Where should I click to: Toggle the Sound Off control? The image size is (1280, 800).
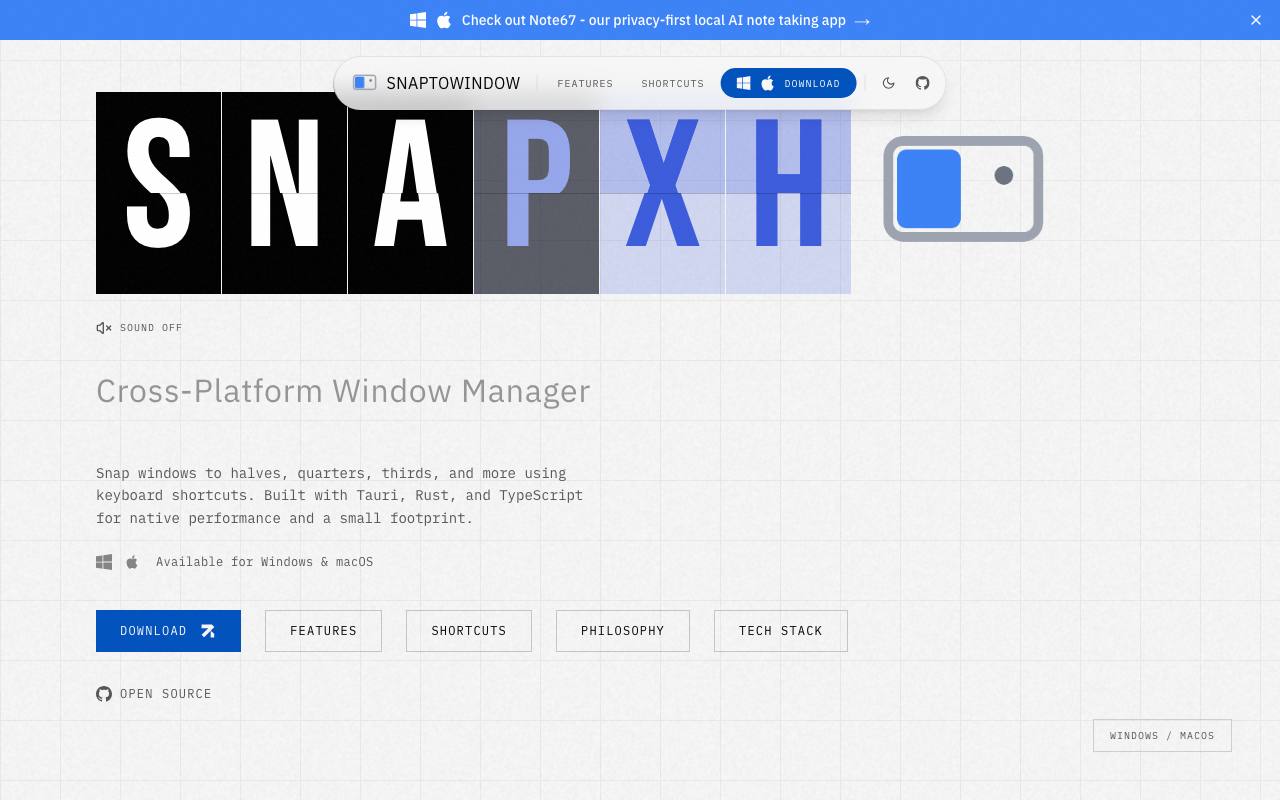click(139, 328)
